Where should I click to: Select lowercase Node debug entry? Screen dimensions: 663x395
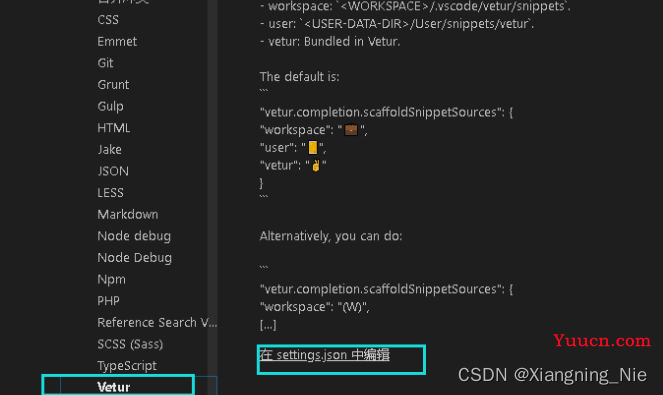click(134, 236)
